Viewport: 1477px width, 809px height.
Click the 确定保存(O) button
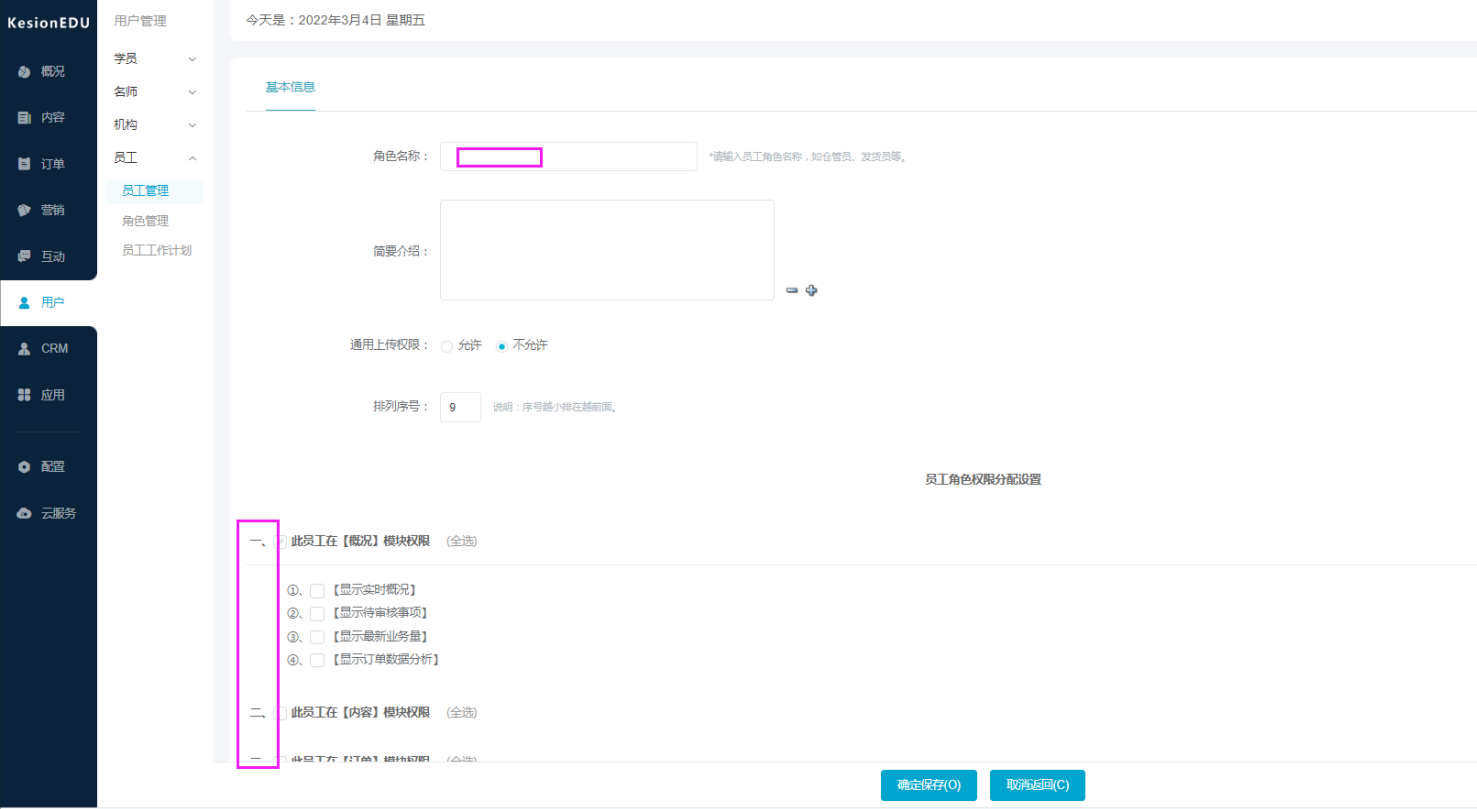coord(929,785)
